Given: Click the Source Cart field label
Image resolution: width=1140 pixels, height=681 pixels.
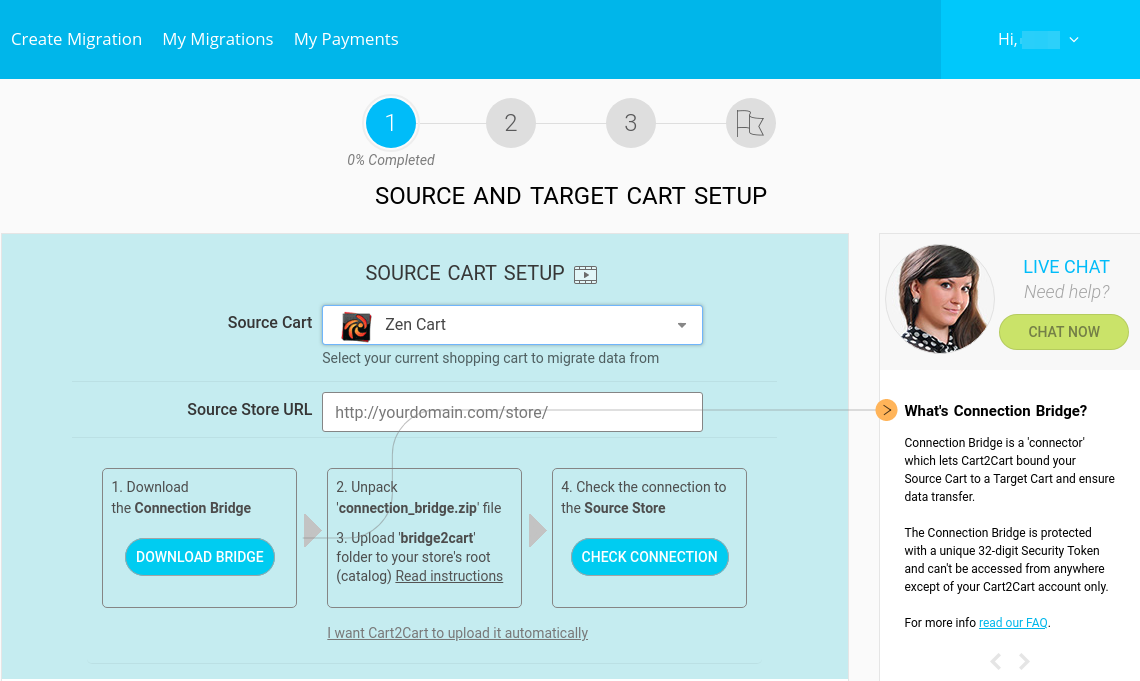Looking at the screenshot, I should pos(270,323).
